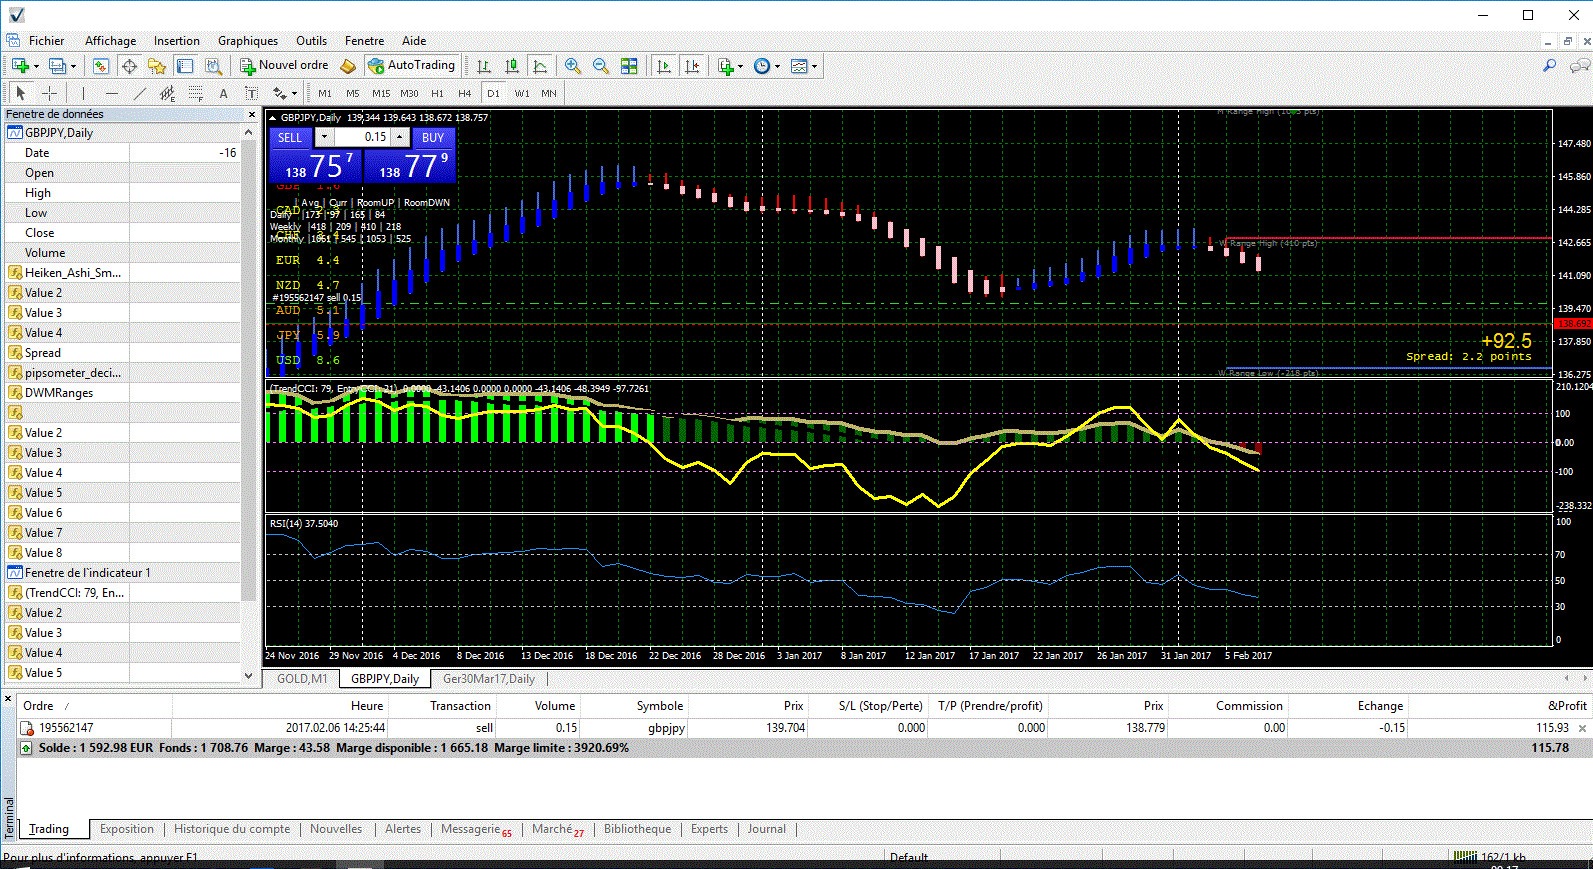
Task: Switch to the Historique du compte tab
Action: (232, 829)
